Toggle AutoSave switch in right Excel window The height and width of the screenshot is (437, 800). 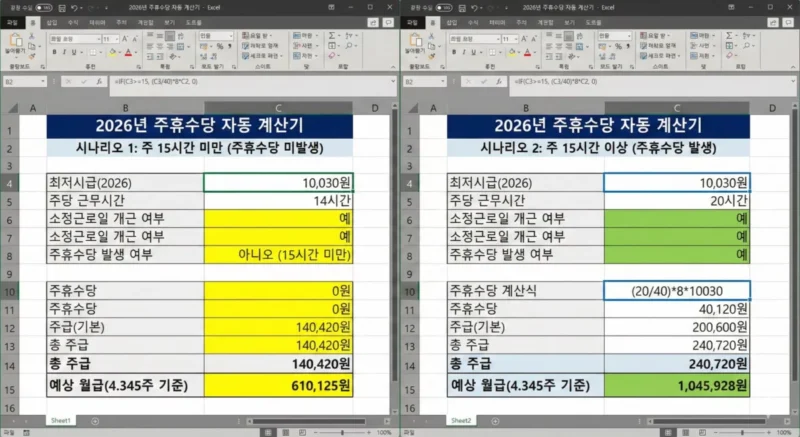point(444,8)
